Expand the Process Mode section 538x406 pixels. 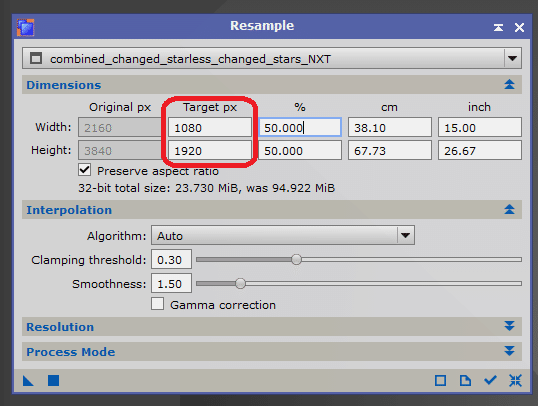pos(510,351)
